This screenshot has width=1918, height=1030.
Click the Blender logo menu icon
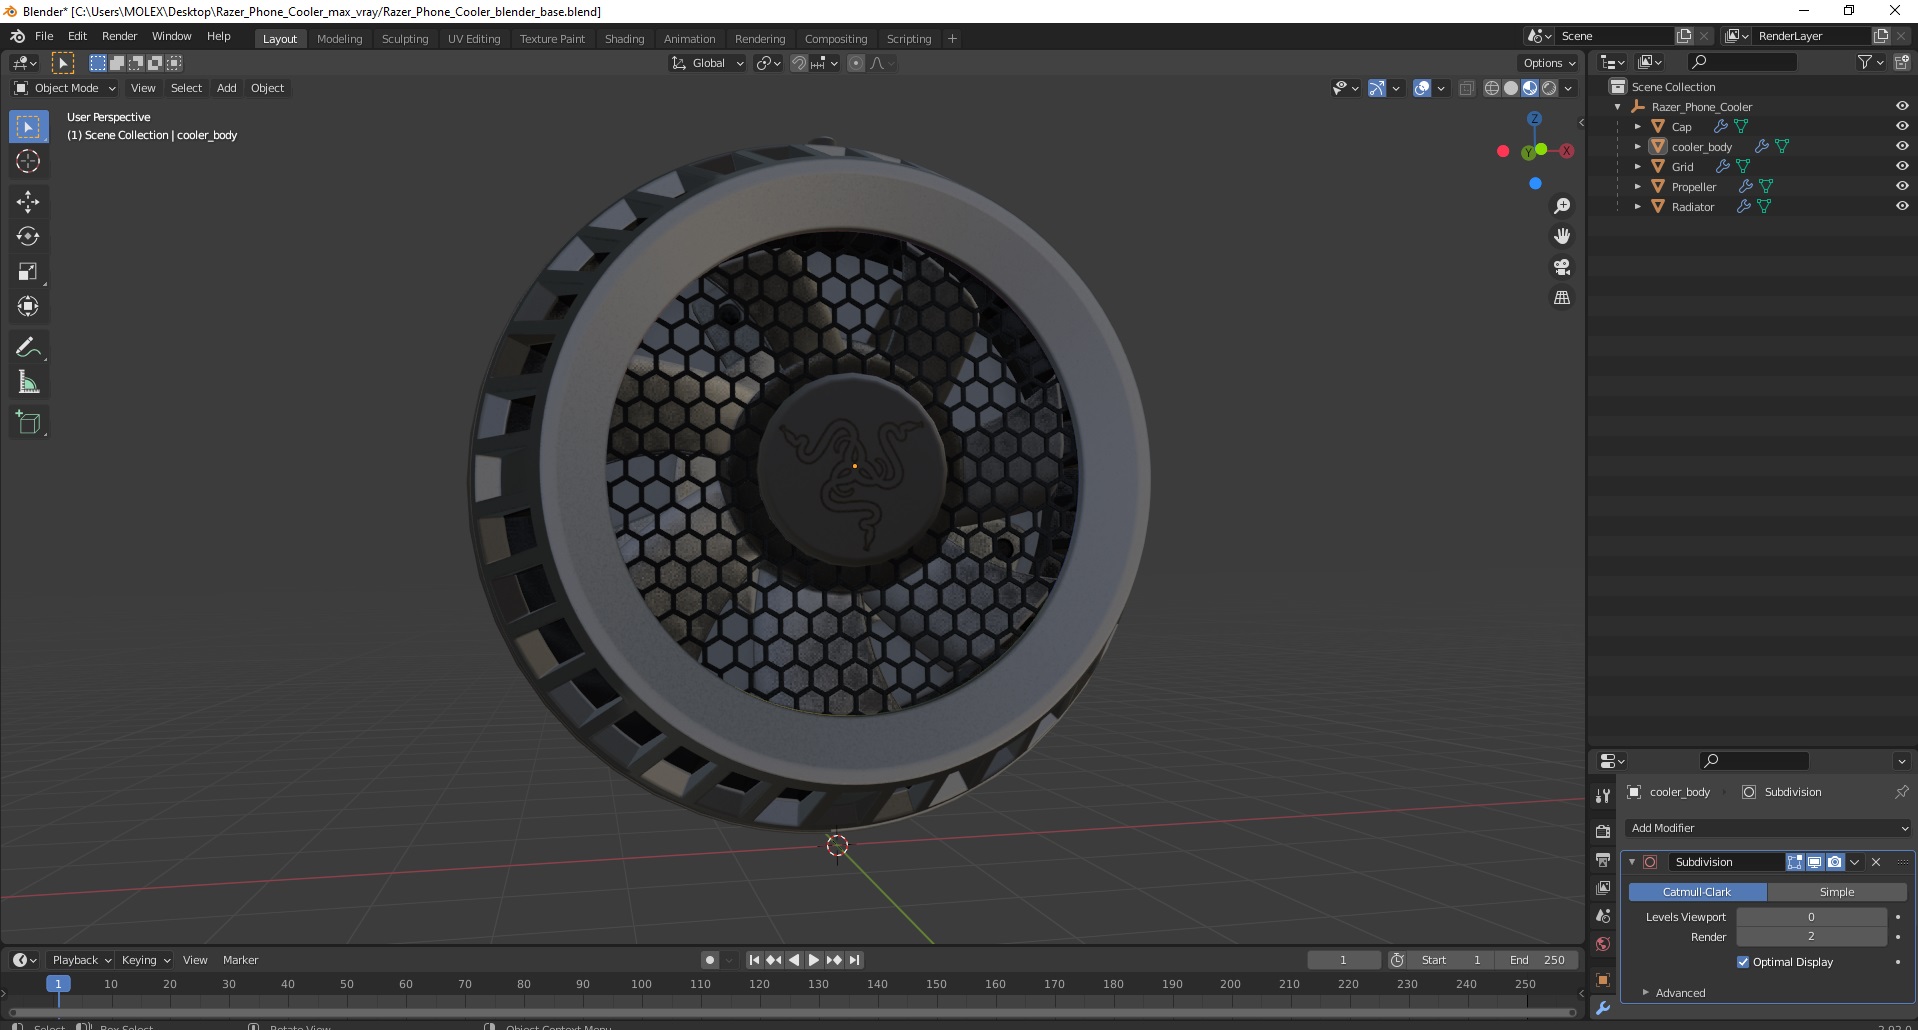pyautogui.click(x=18, y=36)
